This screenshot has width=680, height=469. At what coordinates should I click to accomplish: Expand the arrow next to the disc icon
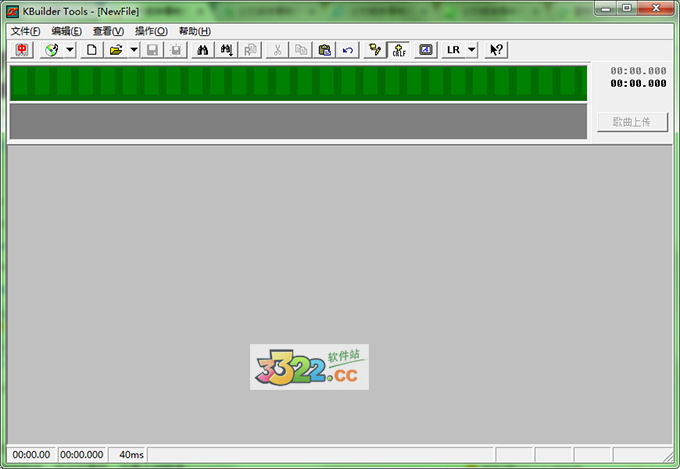[x=70, y=50]
